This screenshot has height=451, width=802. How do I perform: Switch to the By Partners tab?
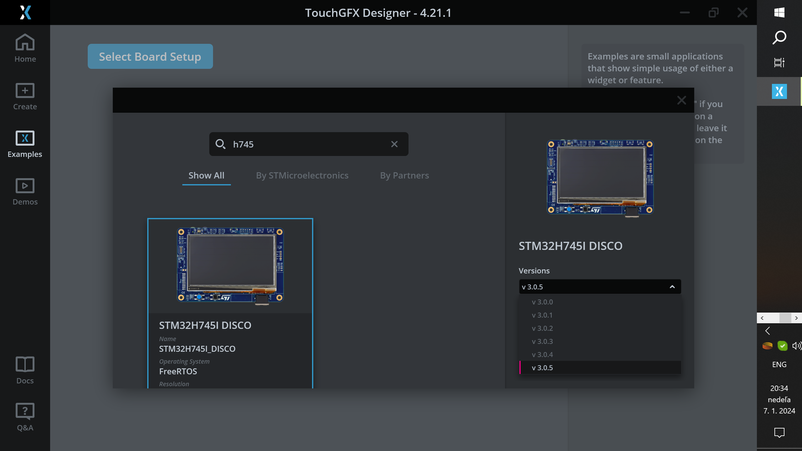click(x=404, y=175)
